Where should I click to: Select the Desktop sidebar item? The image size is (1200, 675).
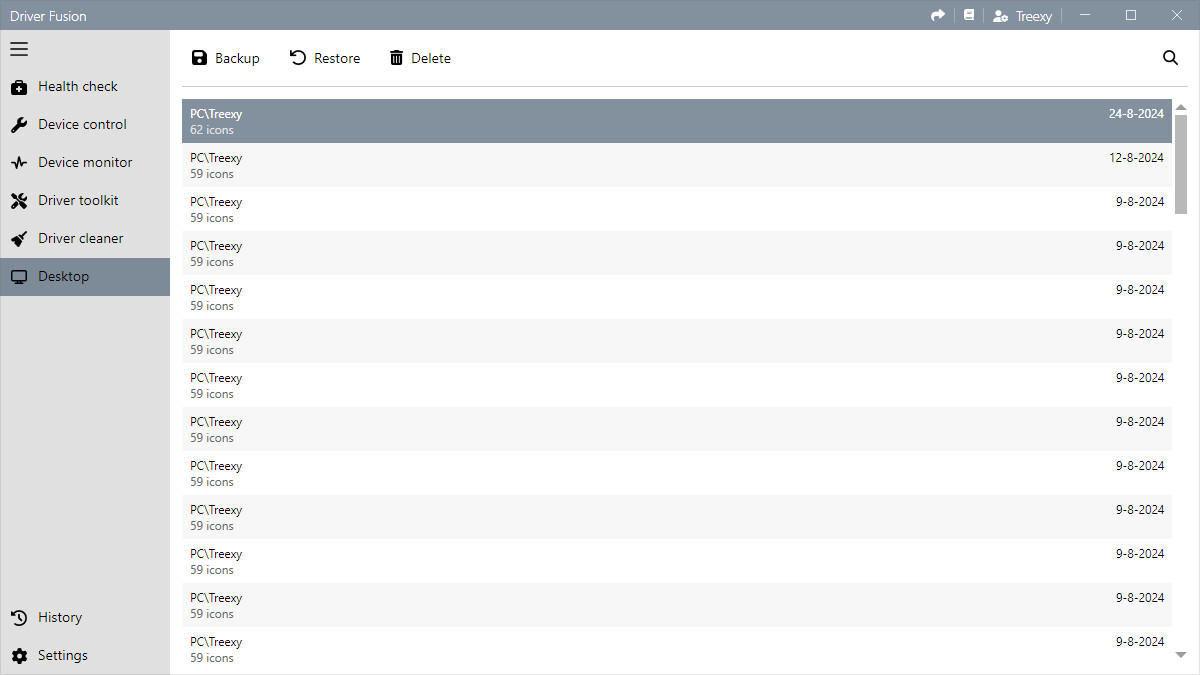pyautogui.click(x=85, y=277)
